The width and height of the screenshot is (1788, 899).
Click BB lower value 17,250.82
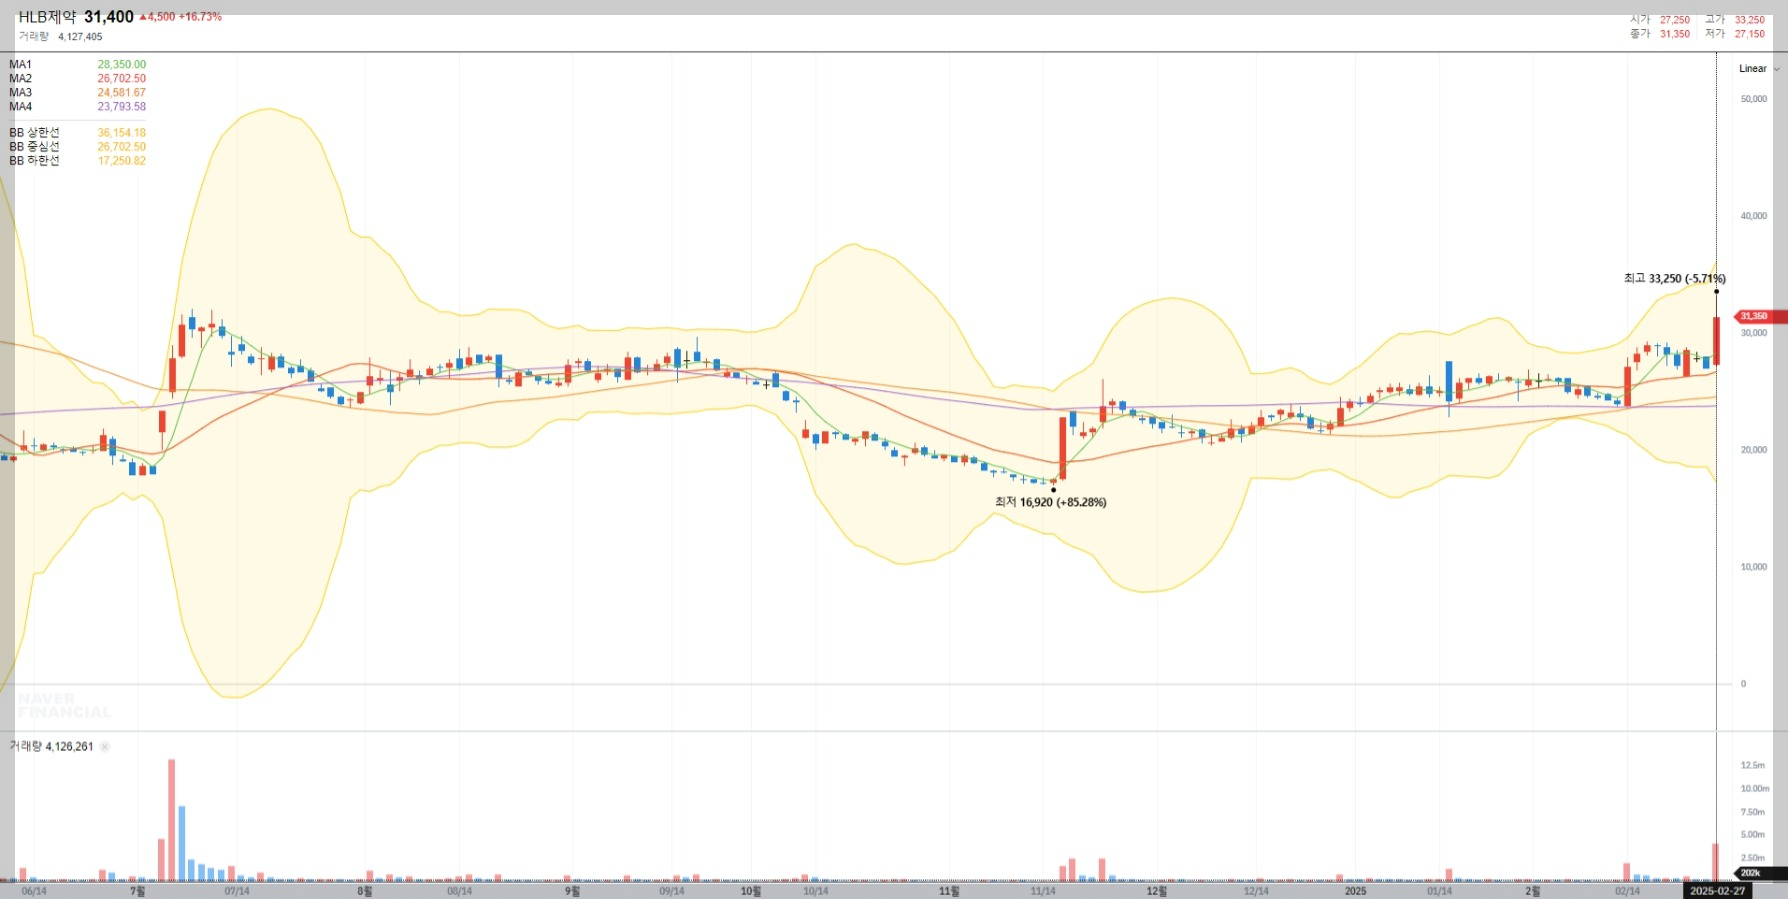(x=121, y=161)
